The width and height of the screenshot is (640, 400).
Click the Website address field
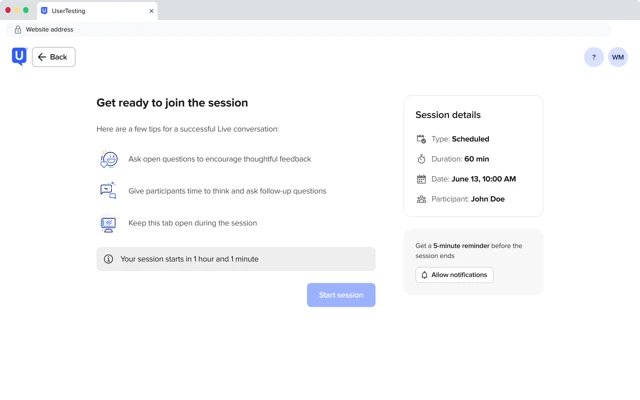pyautogui.click(x=309, y=29)
